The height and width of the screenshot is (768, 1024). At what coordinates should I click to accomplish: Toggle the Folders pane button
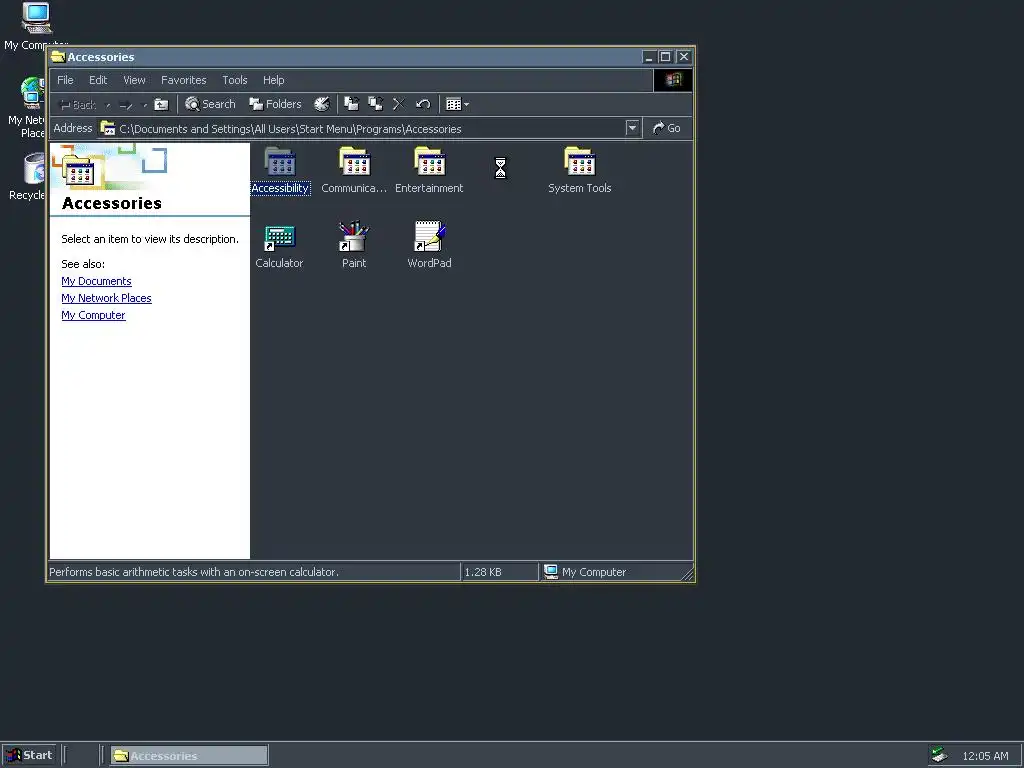[275, 104]
